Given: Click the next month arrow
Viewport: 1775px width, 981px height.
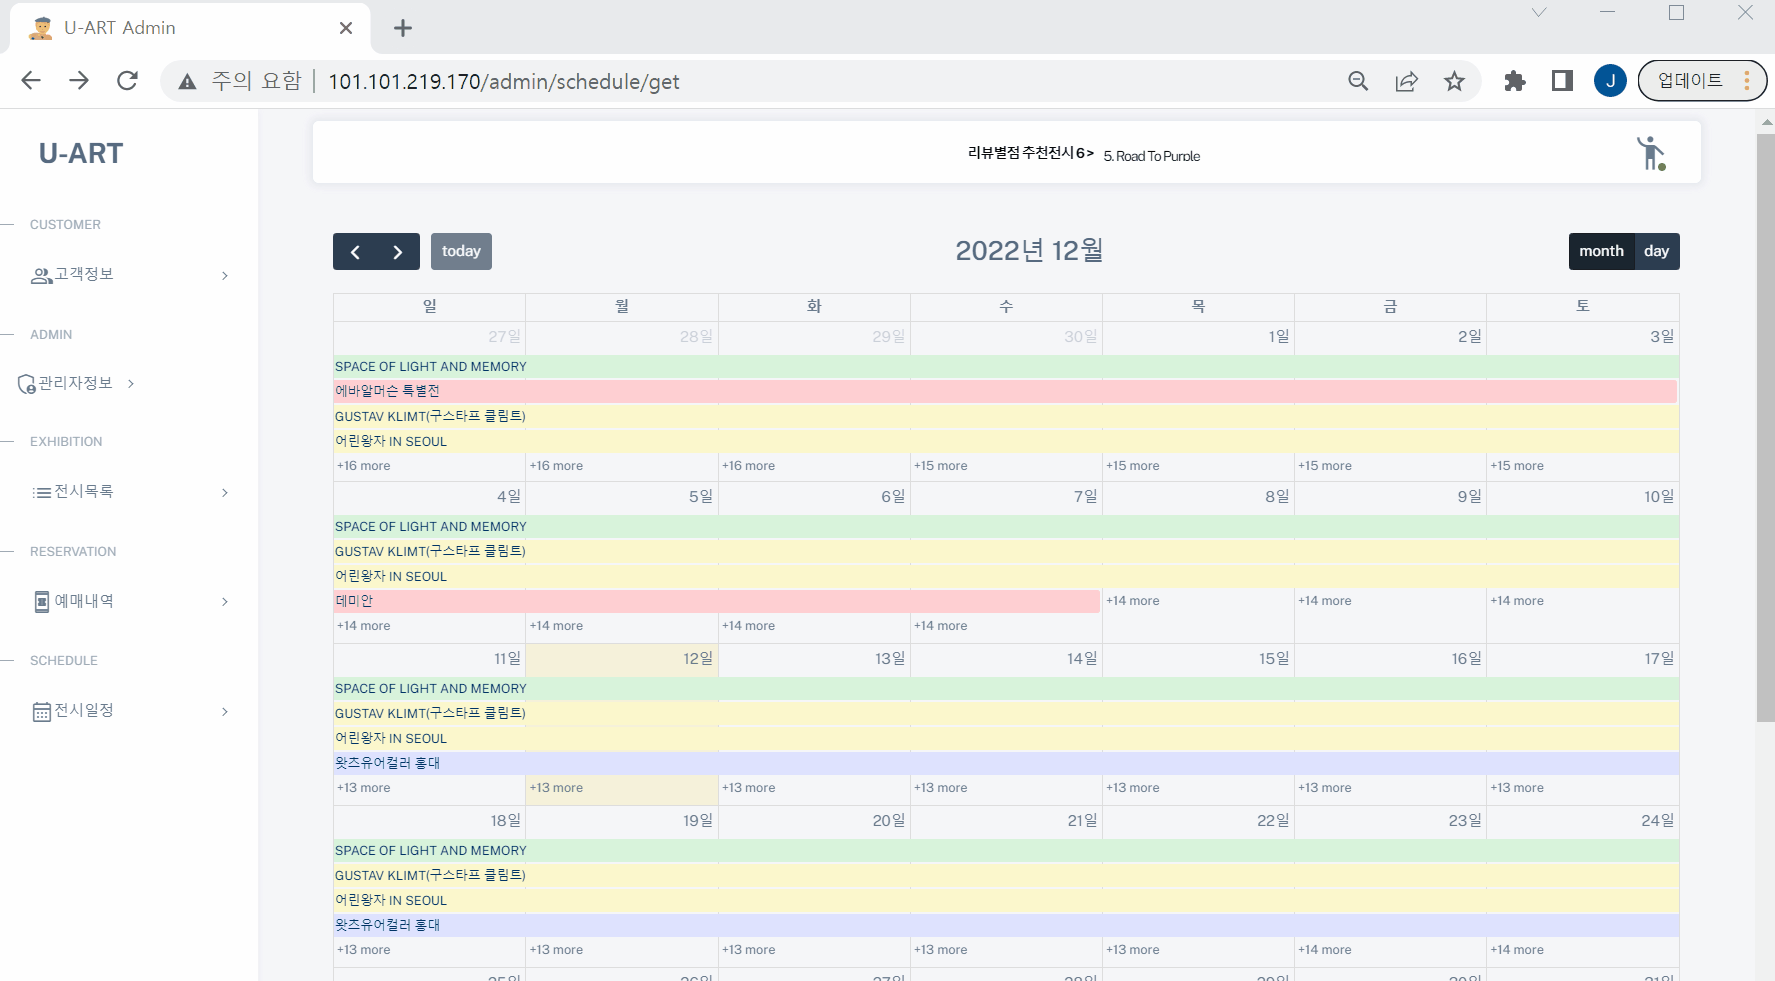Looking at the screenshot, I should coord(397,251).
